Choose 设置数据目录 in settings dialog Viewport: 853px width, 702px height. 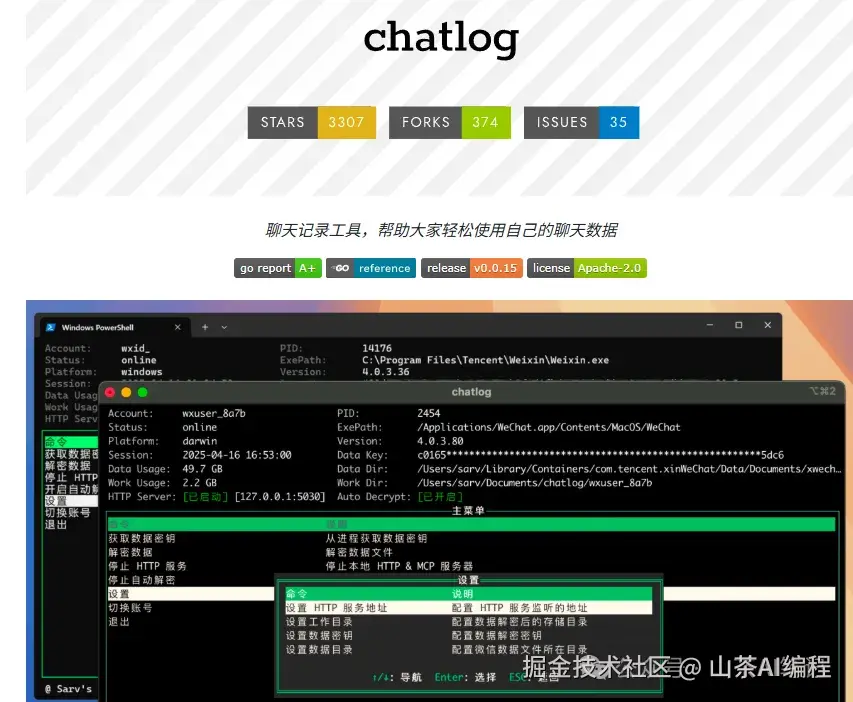pyautogui.click(x=319, y=650)
